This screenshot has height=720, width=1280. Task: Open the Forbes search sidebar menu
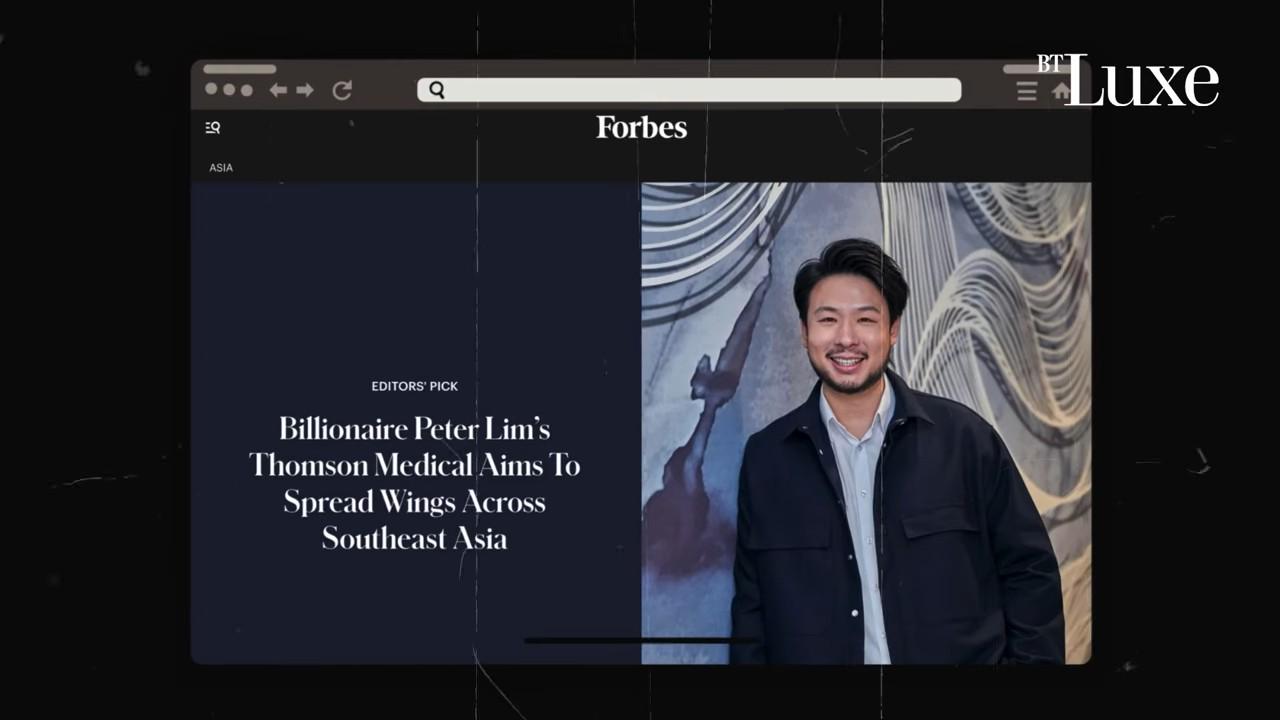(x=212, y=127)
